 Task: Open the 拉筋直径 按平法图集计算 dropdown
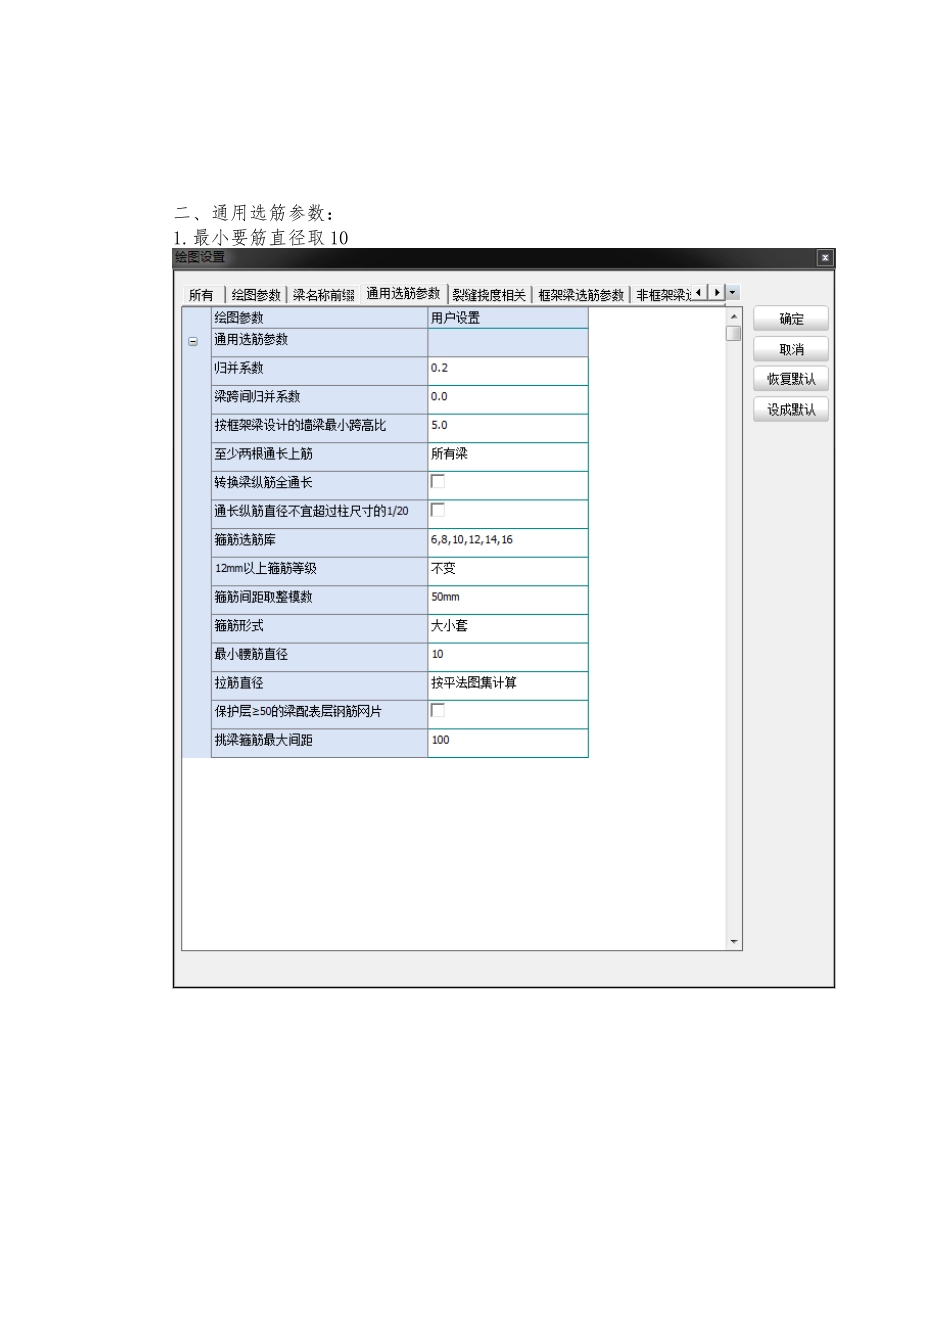tap(508, 685)
